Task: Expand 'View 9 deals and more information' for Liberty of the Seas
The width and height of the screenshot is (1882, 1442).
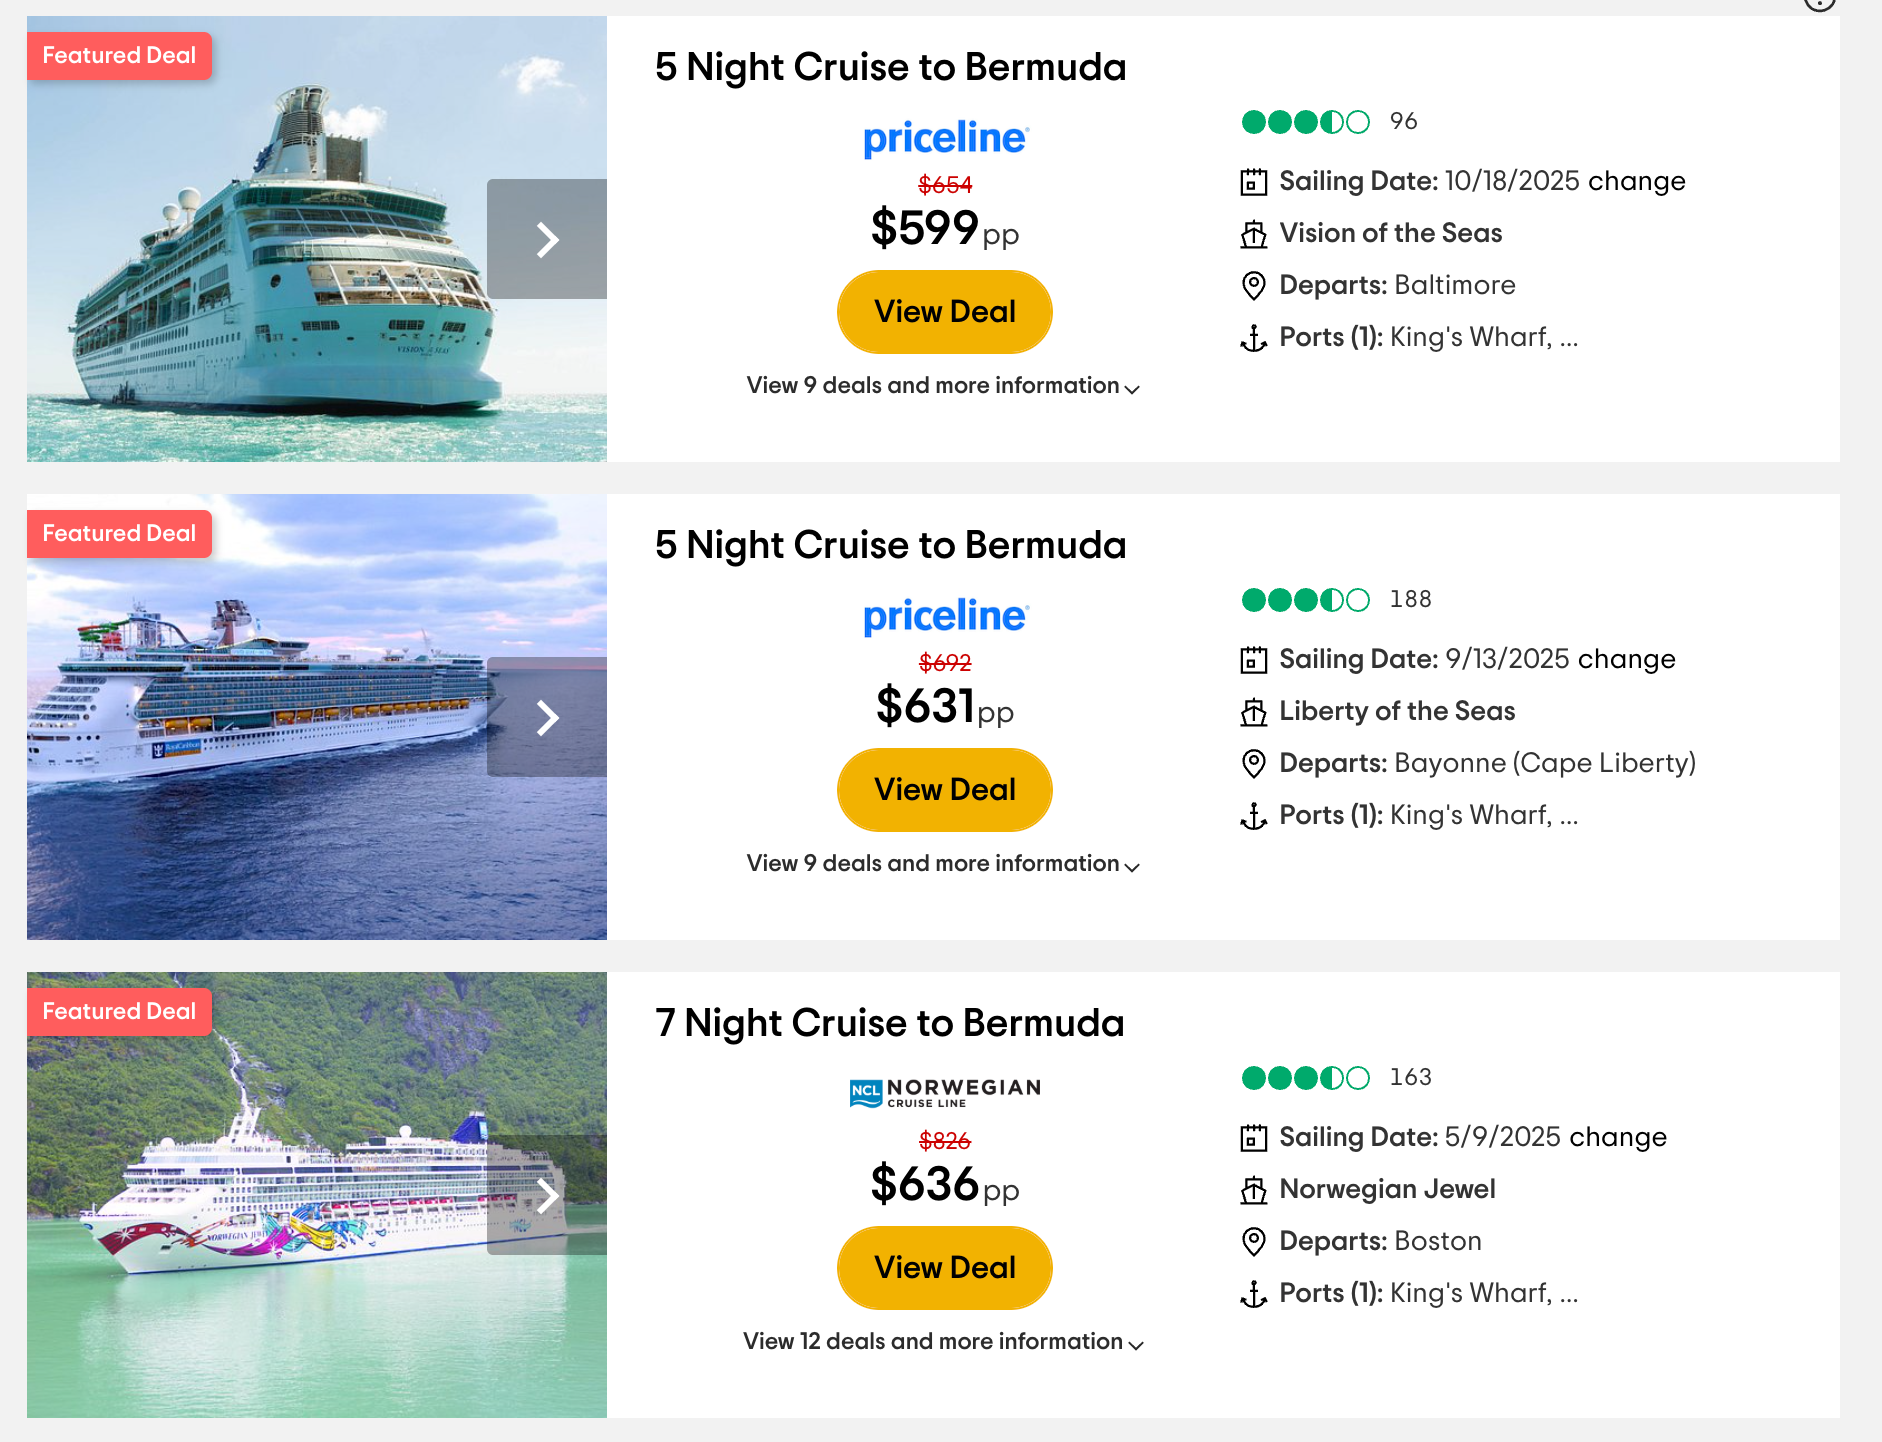Action: click(x=941, y=864)
